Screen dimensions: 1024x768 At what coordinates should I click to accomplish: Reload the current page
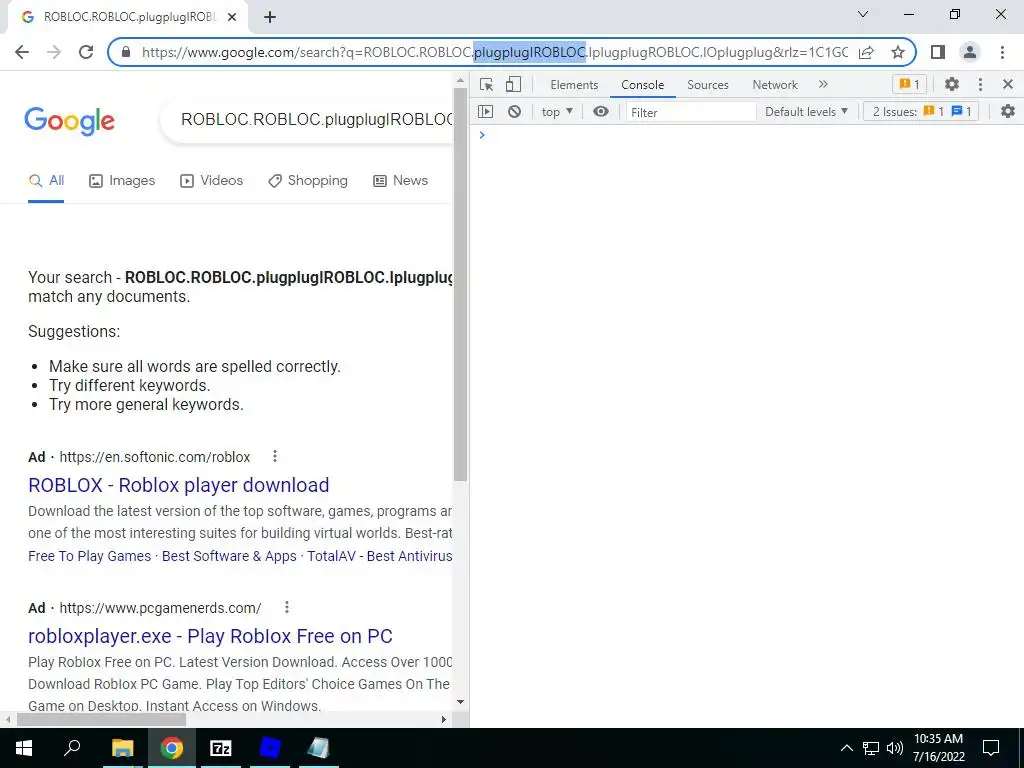coord(86,52)
